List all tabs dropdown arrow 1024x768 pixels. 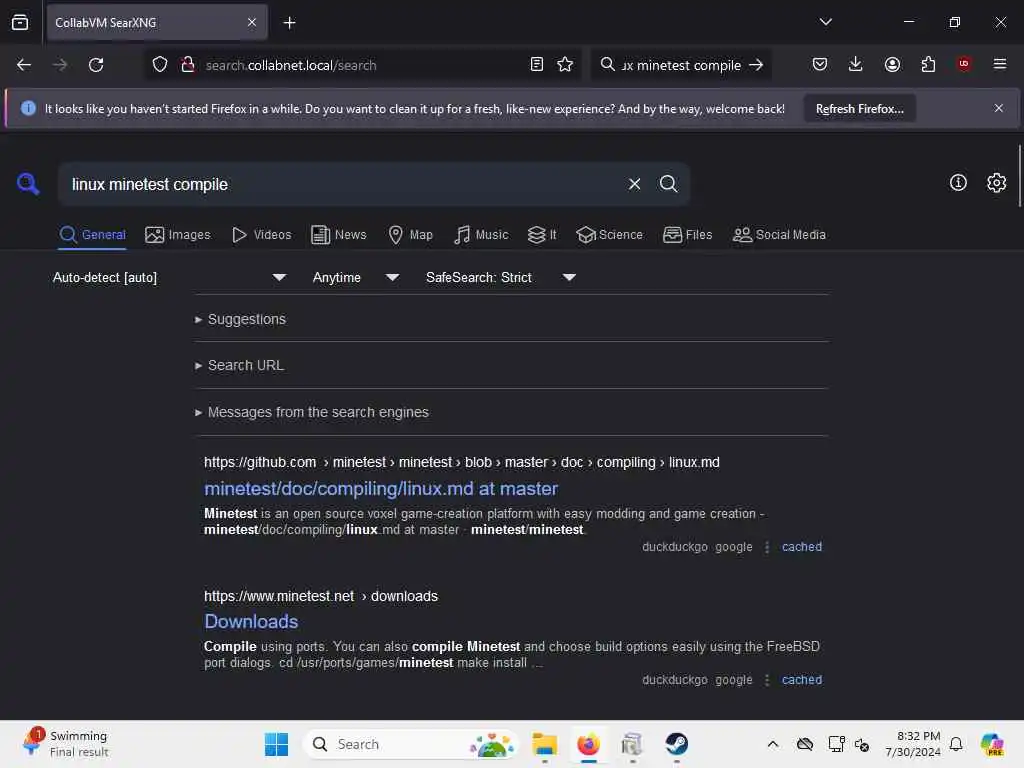click(x=825, y=22)
